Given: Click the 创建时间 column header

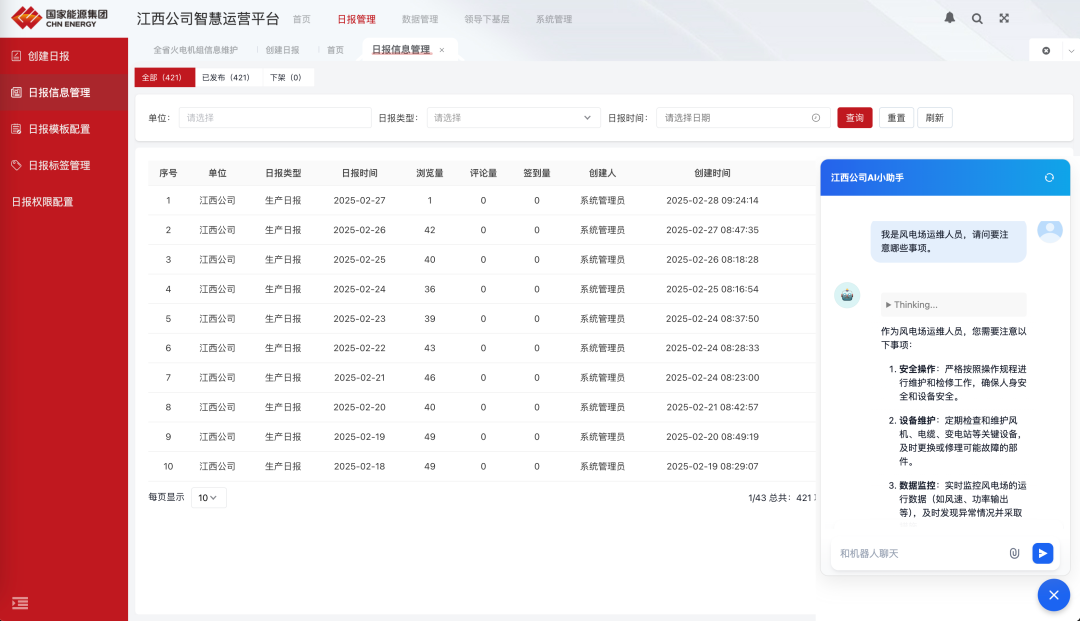Looking at the screenshot, I should [712, 173].
